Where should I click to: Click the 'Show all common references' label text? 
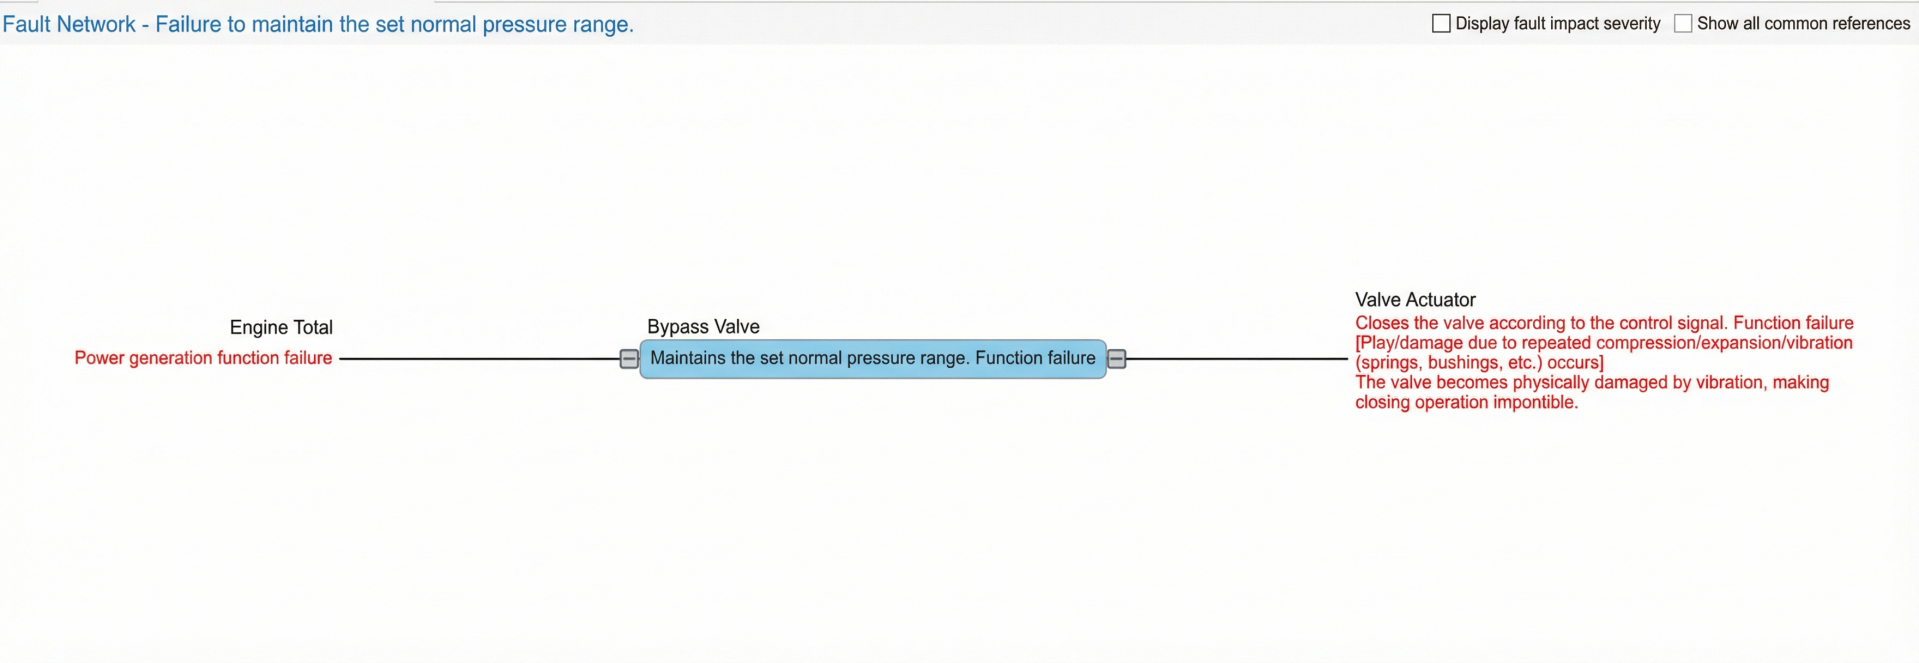click(1803, 23)
